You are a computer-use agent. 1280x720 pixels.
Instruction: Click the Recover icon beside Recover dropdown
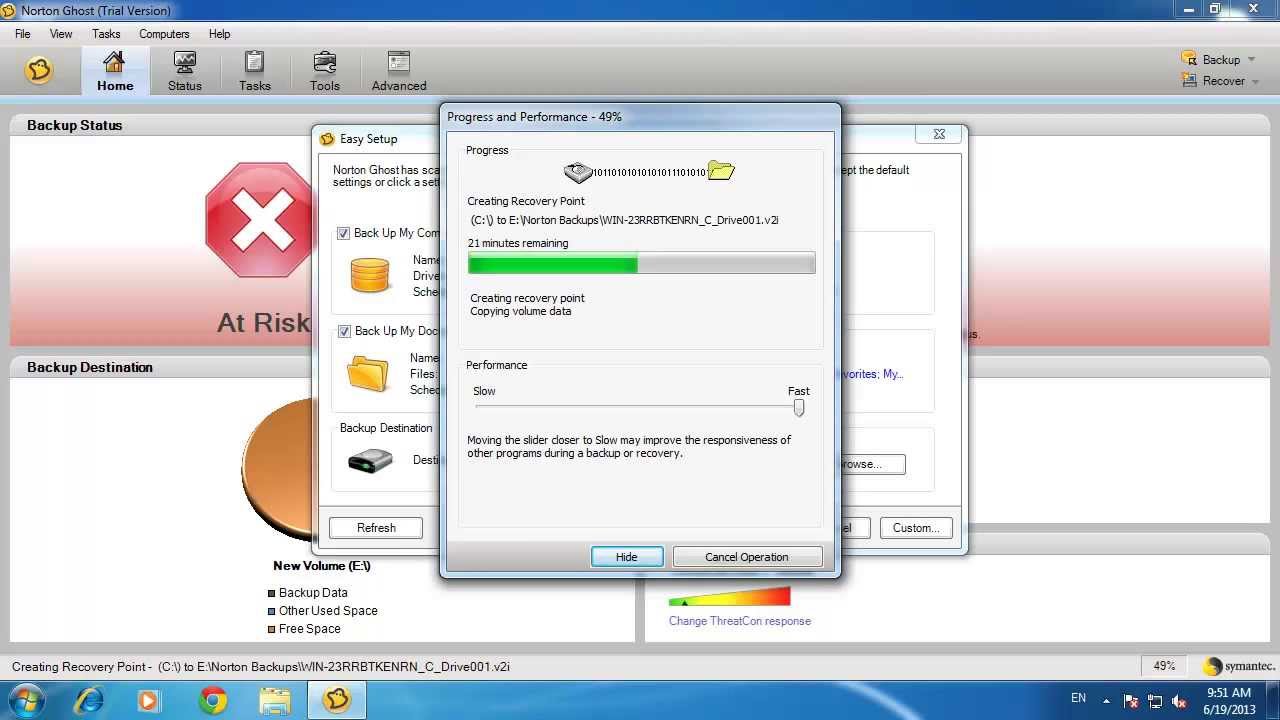(x=1189, y=80)
